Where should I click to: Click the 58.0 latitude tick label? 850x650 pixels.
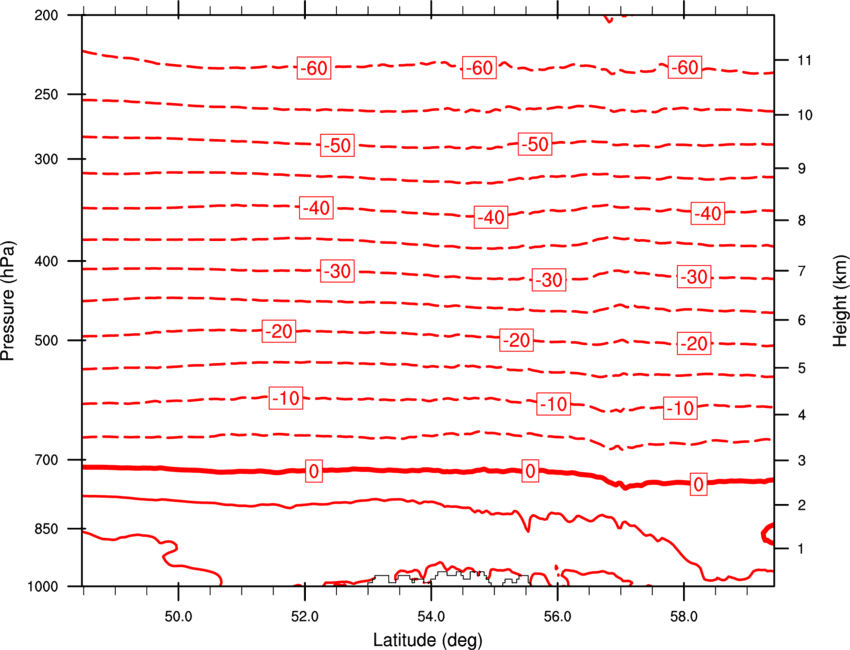[684, 616]
